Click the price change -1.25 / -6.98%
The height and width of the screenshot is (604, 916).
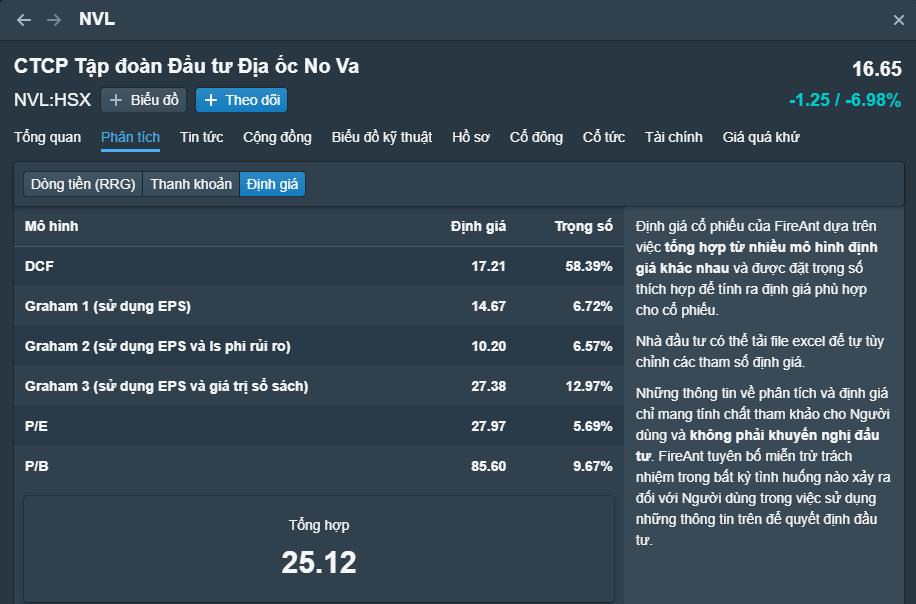[845, 100]
